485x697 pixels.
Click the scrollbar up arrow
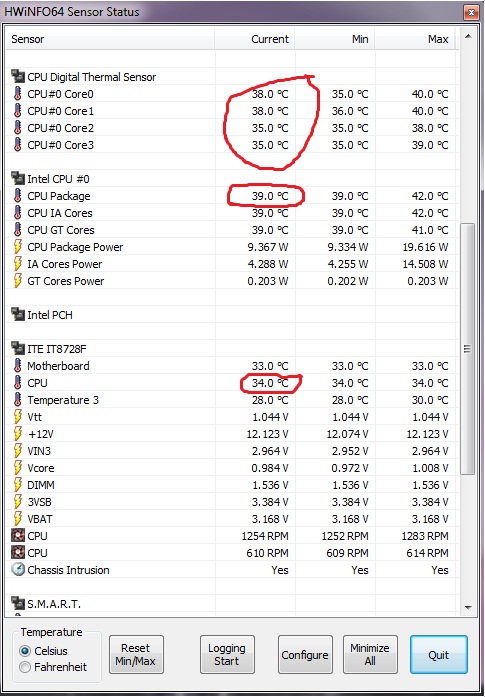click(x=468, y=37)
